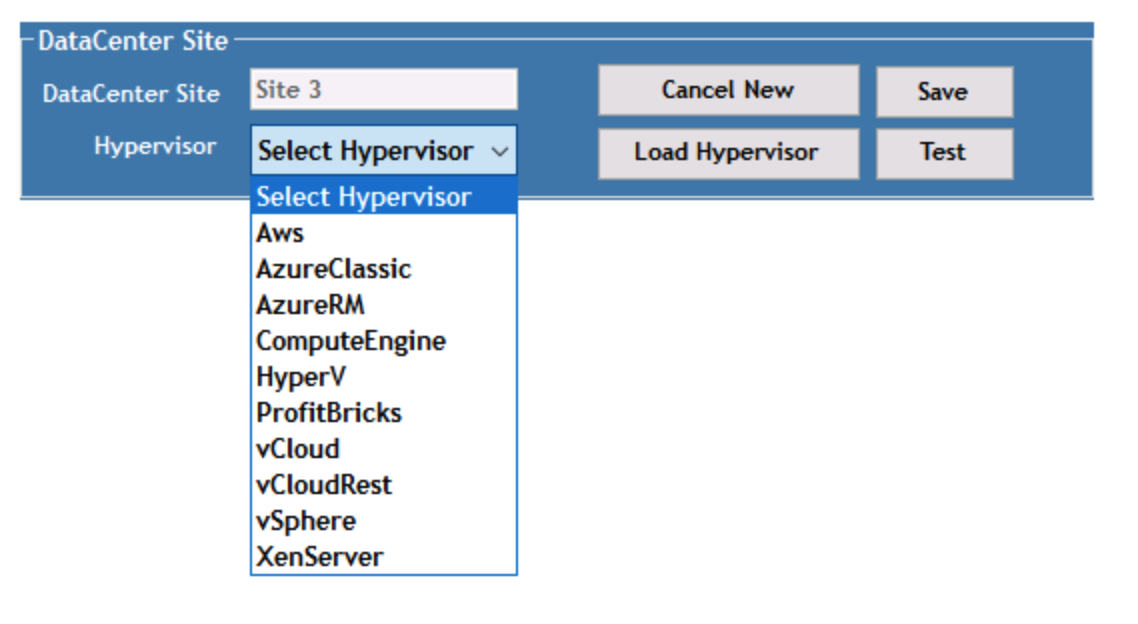
Task: Click the Load Hypervisor button
Action: (727, 153)
